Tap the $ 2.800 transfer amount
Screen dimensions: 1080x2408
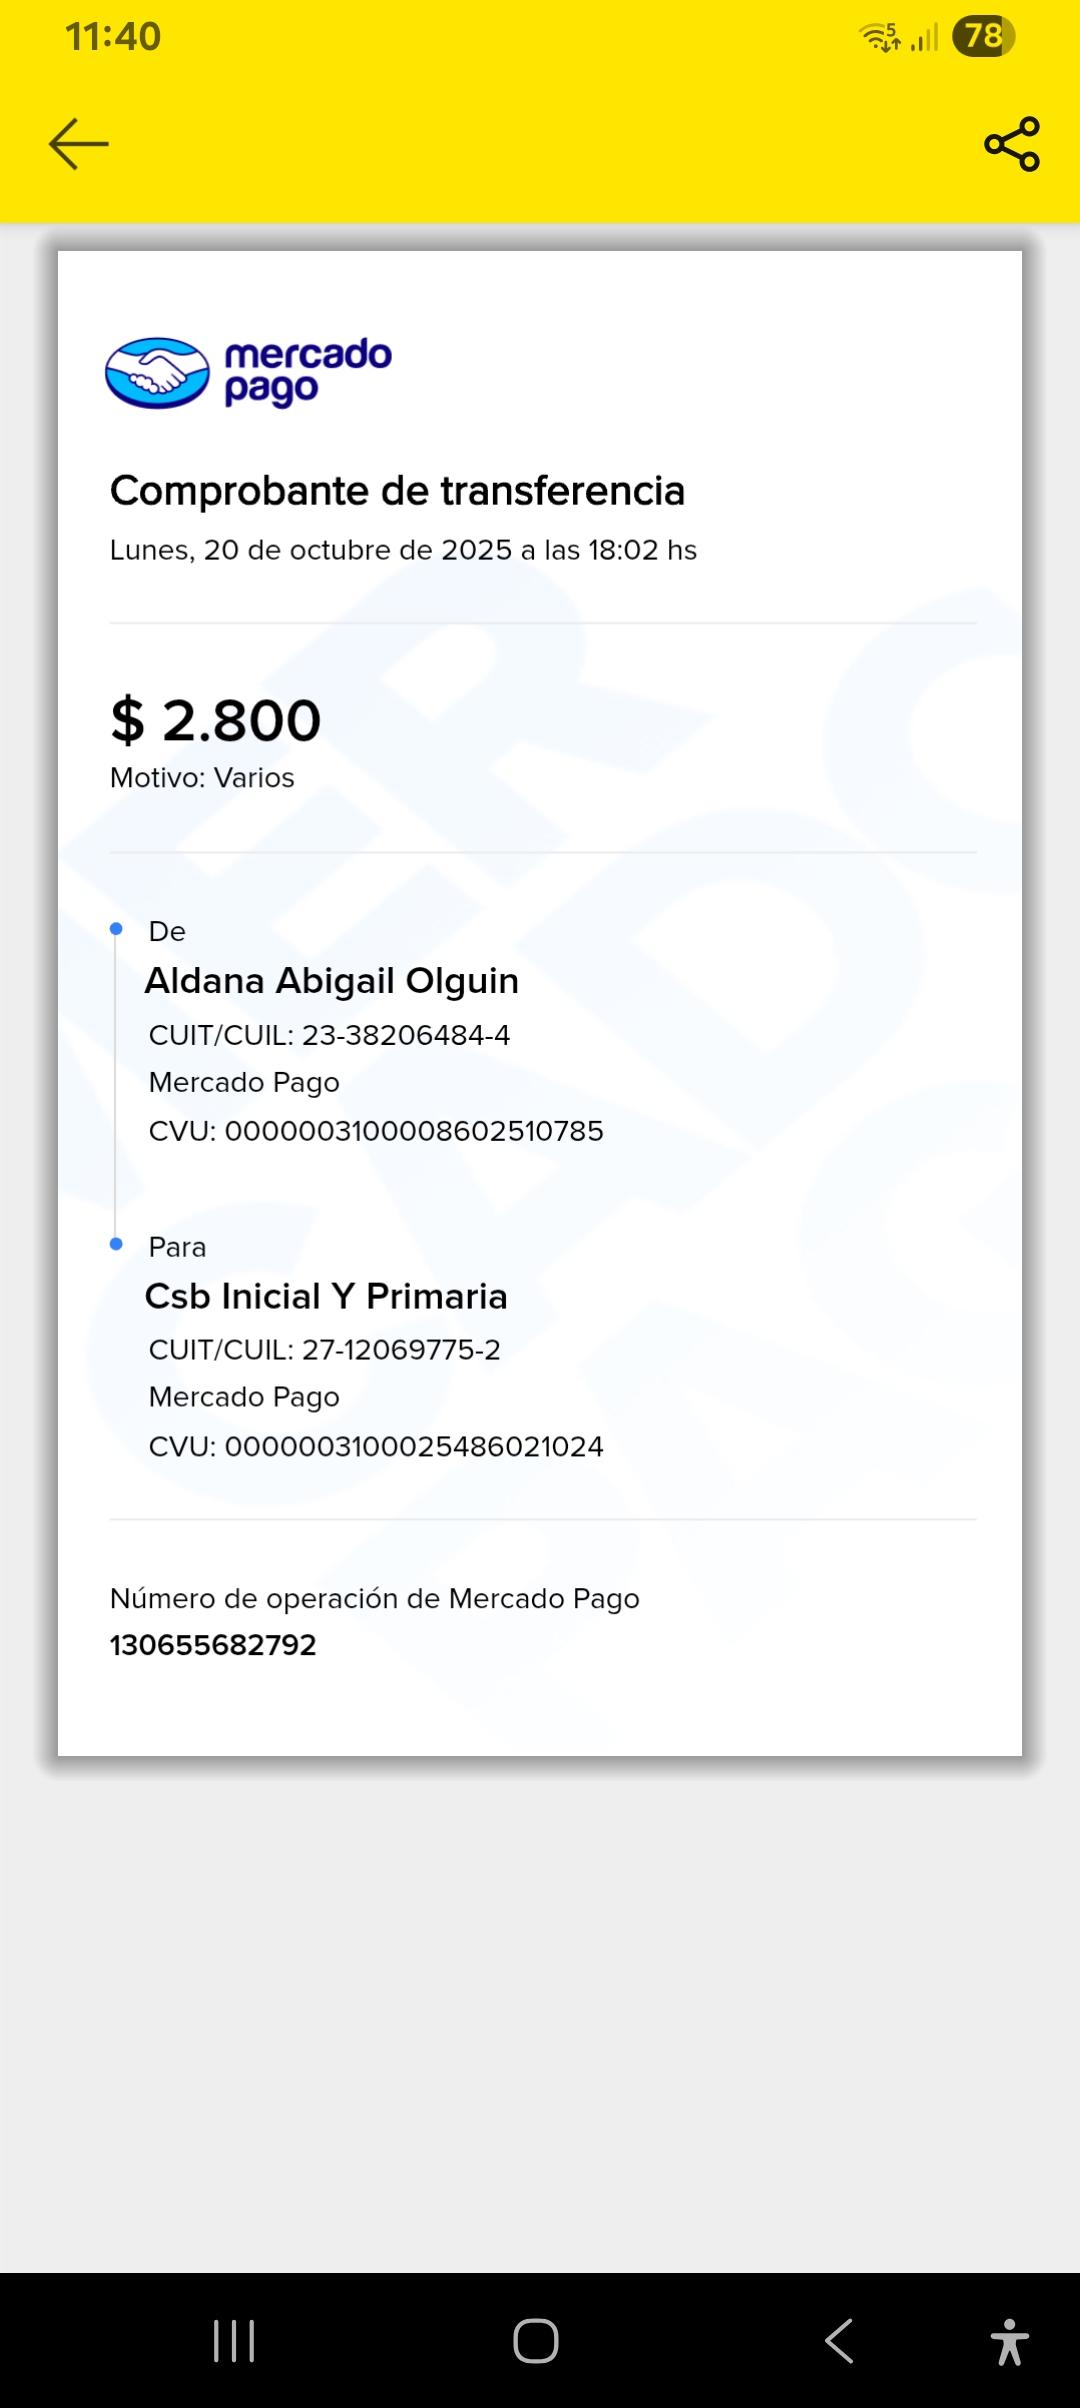216,720
